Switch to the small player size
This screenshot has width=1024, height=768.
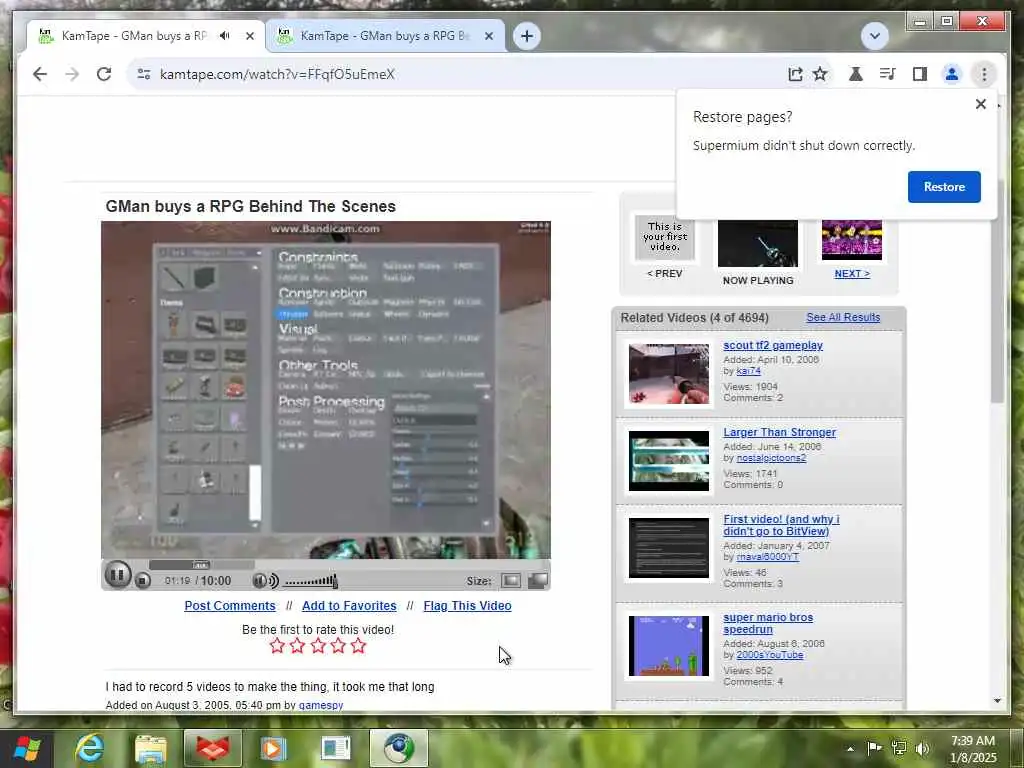tap(511, 580)
